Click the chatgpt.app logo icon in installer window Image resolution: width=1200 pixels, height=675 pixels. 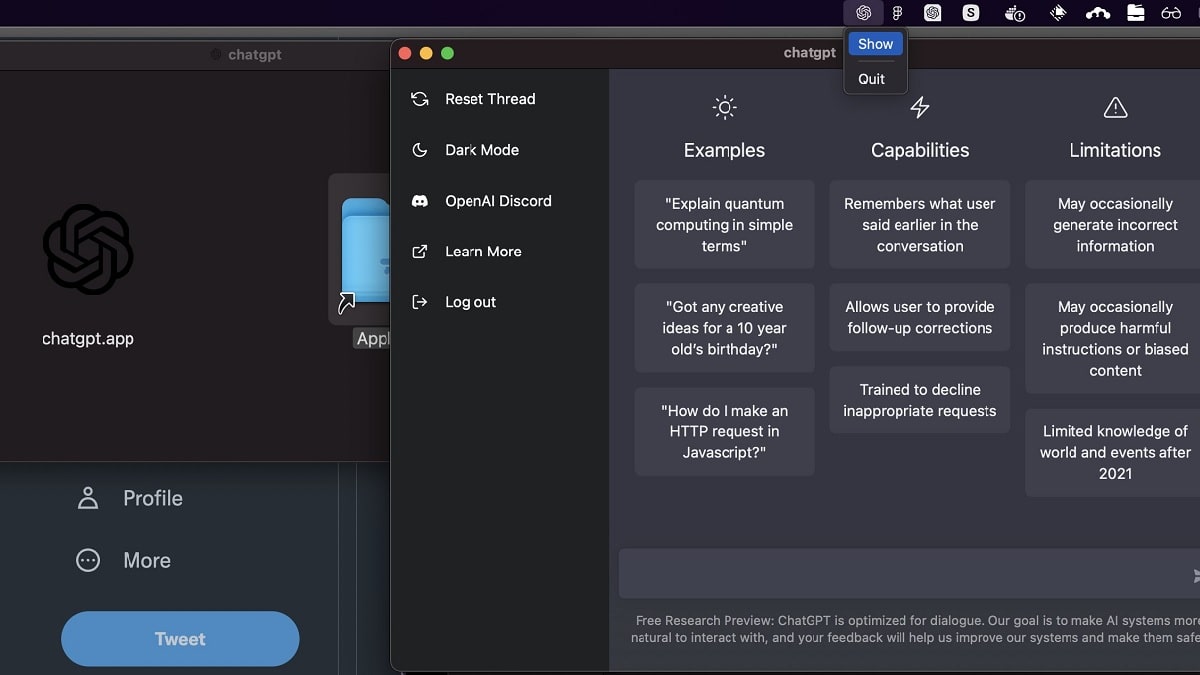(88, 249)
